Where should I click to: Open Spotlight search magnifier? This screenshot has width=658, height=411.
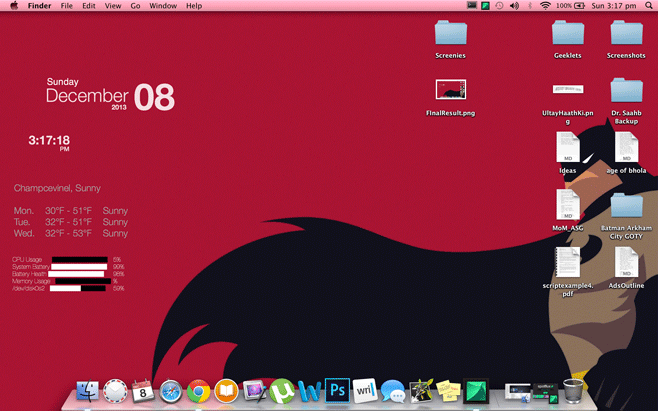648,6
